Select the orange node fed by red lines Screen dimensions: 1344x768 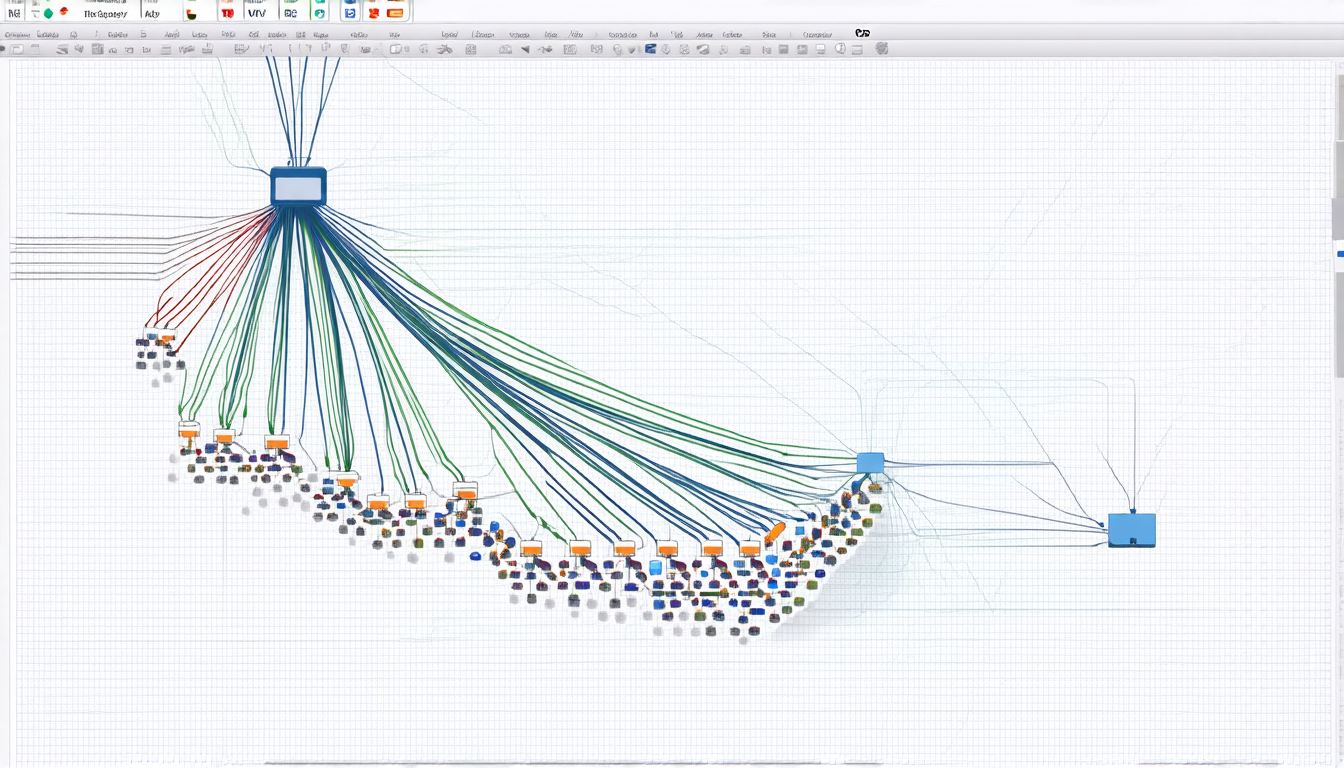click(x=165, y=339)
